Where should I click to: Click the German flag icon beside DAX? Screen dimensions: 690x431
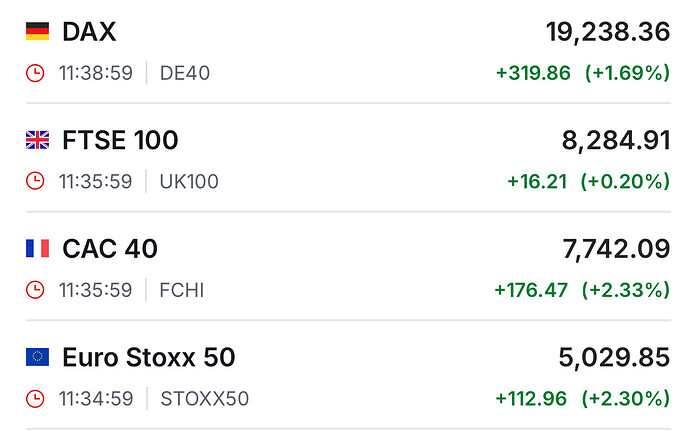click(37, 32)
